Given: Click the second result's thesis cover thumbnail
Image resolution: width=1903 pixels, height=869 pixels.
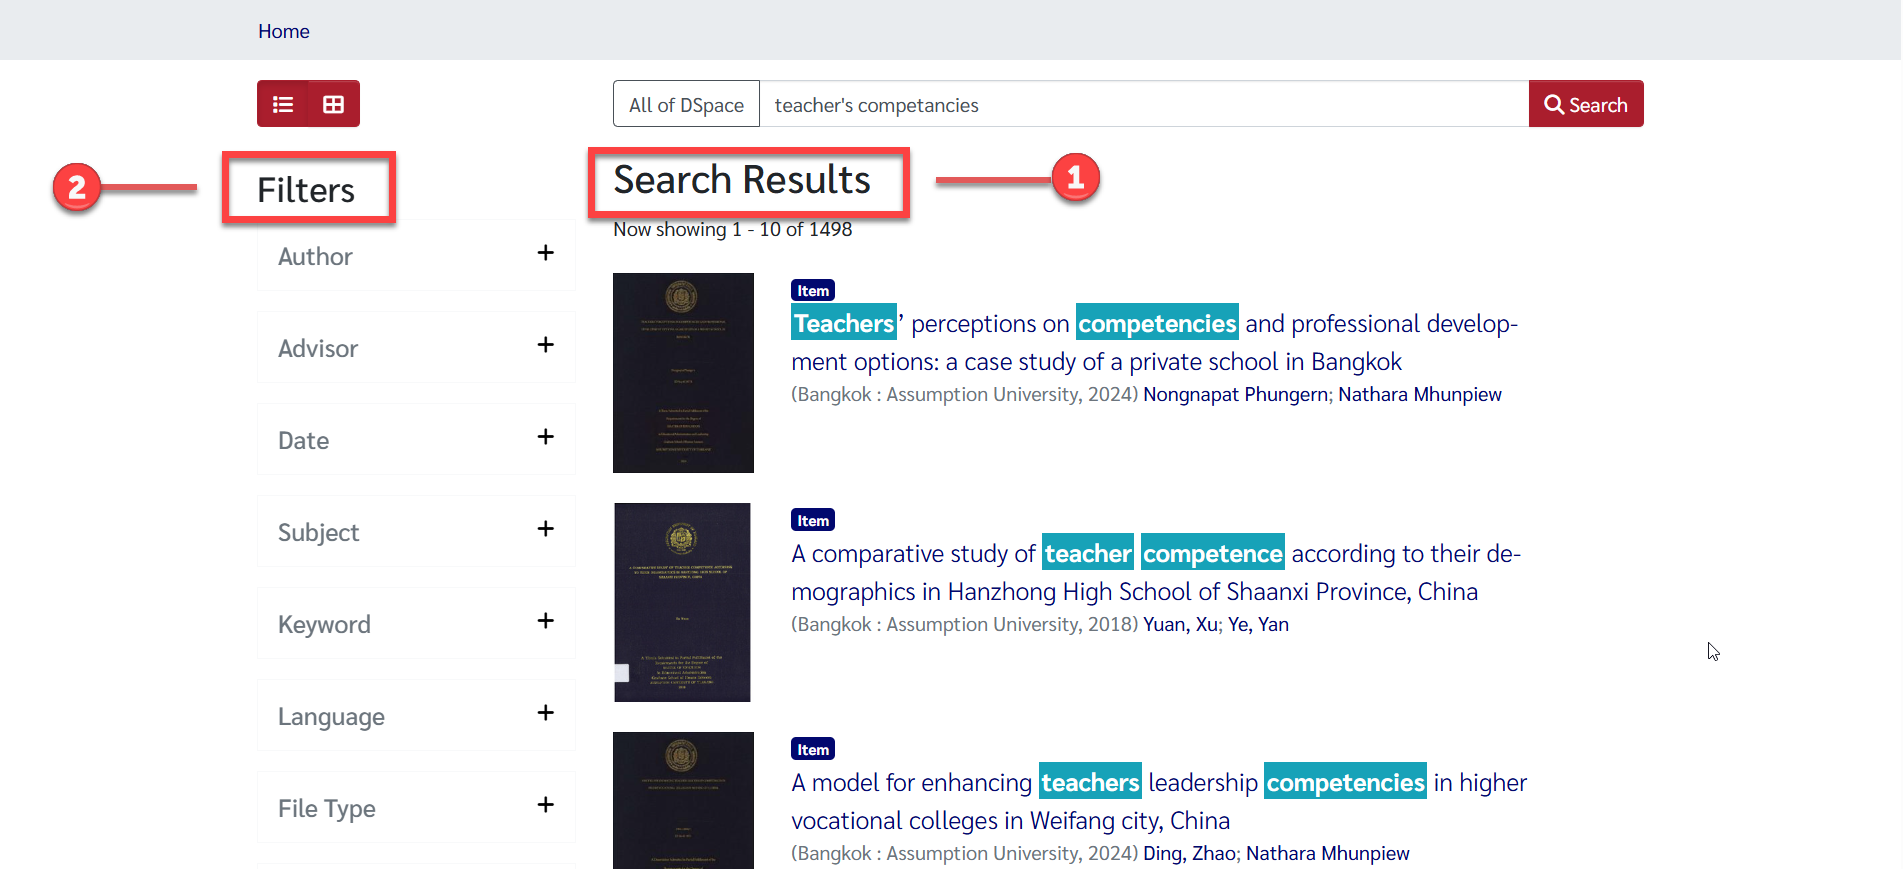Looking at the screenshot, I should [x=682, y=602].
